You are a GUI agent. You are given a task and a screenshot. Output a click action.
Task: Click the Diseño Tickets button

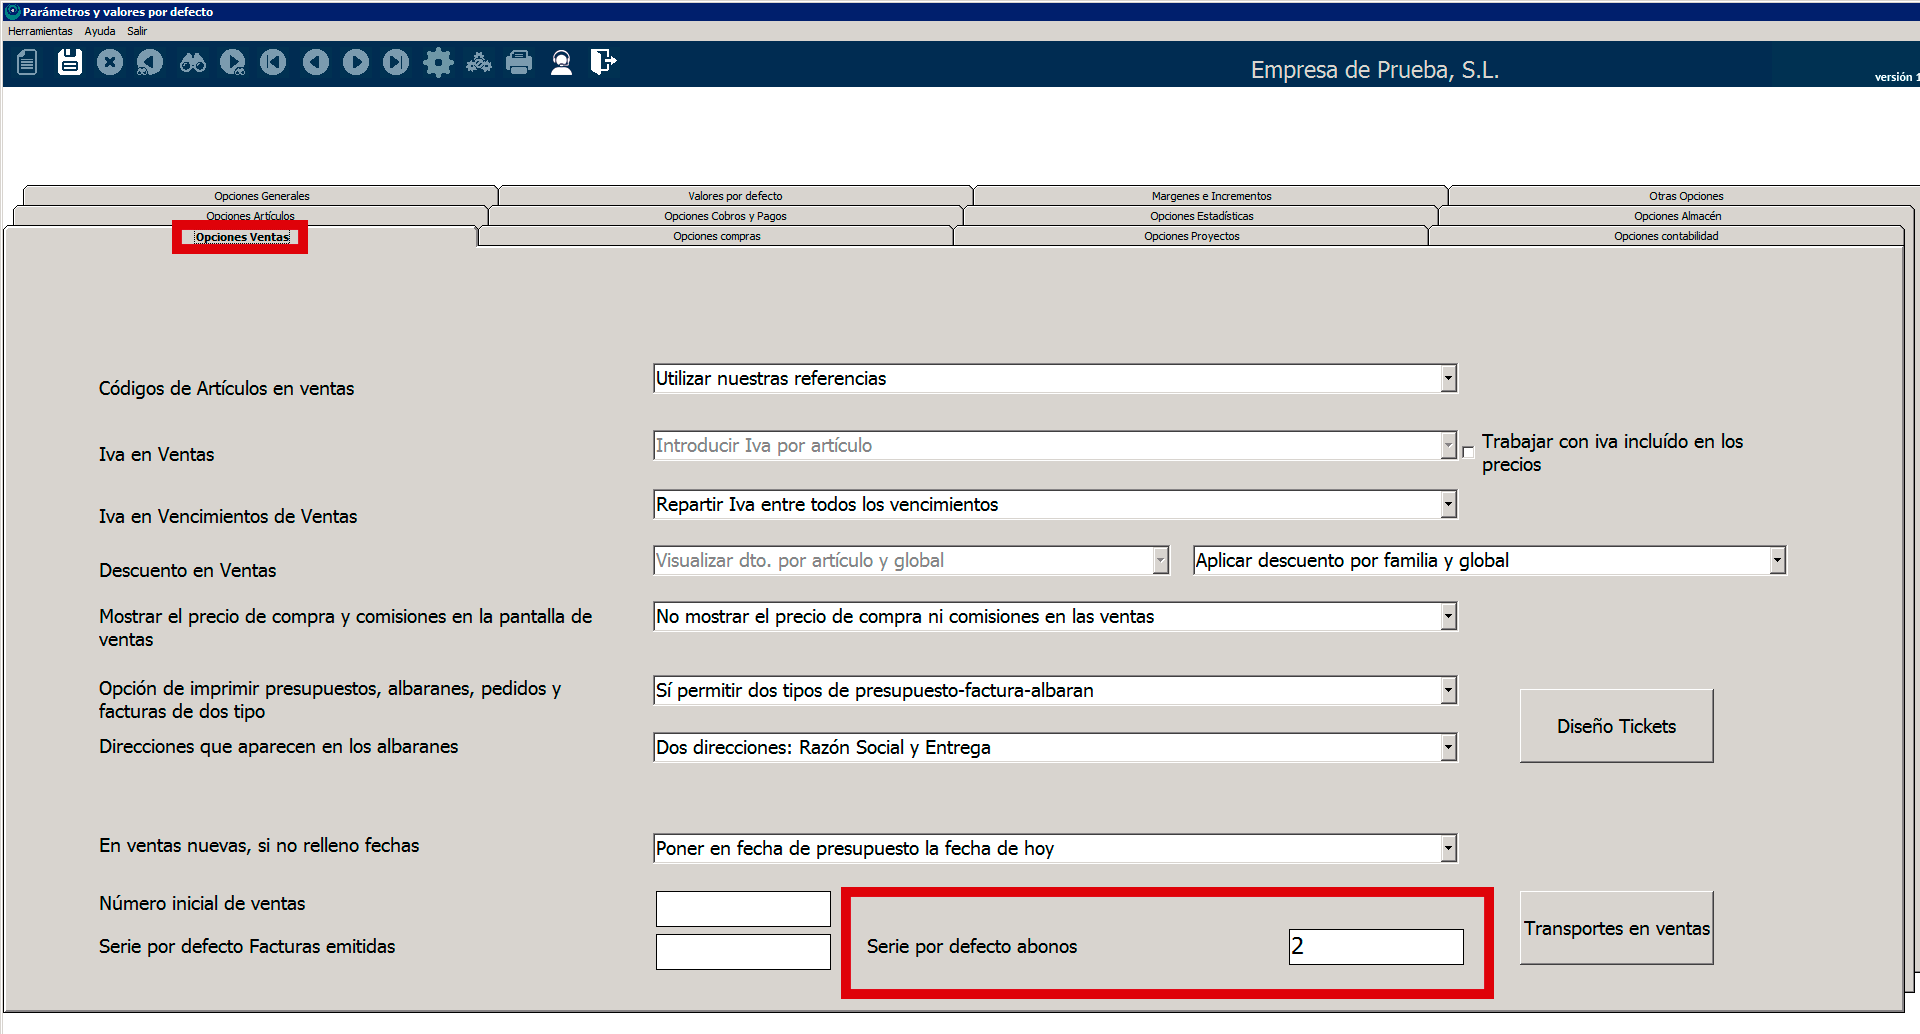coord(1616,726)
